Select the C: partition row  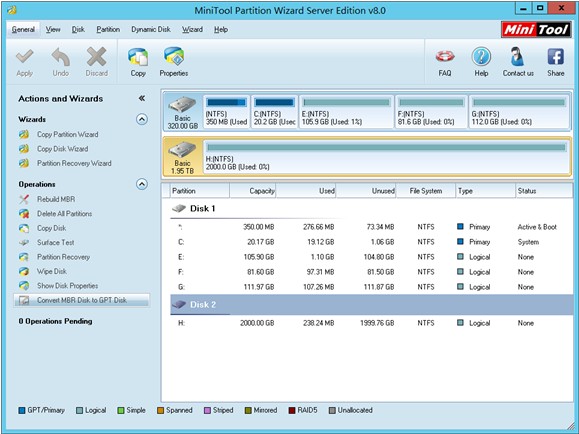[x=371, y=242]
